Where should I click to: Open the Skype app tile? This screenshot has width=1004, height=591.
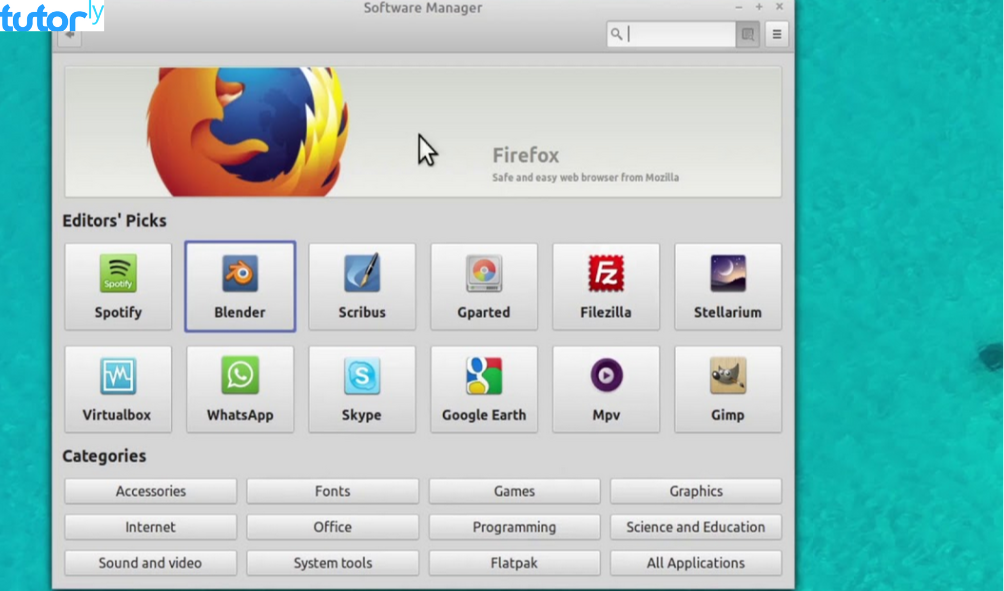pyautogui.click(x=362, y=389)
